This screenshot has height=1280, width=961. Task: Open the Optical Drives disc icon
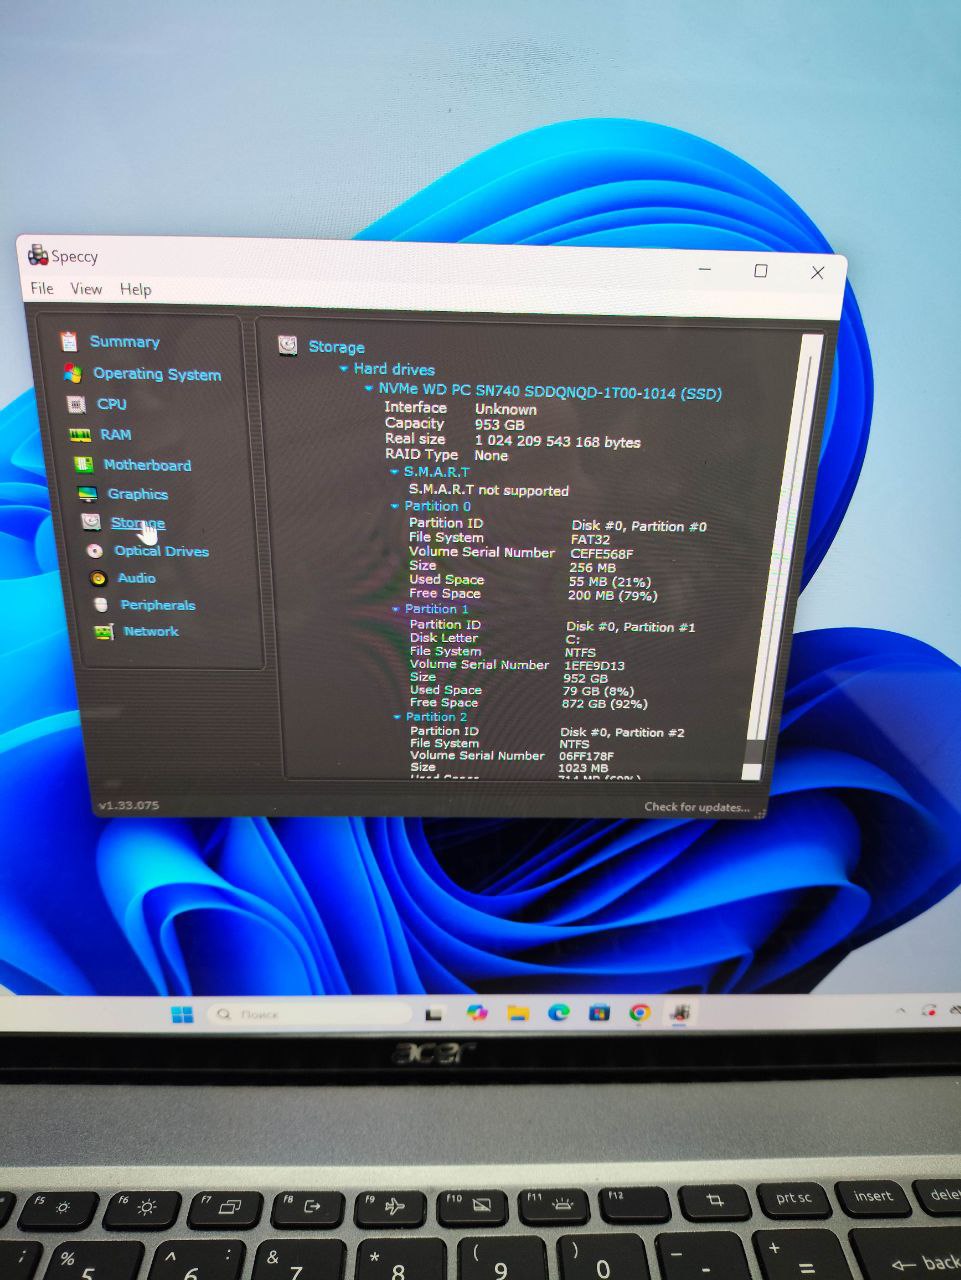click(x=95, y=551)
